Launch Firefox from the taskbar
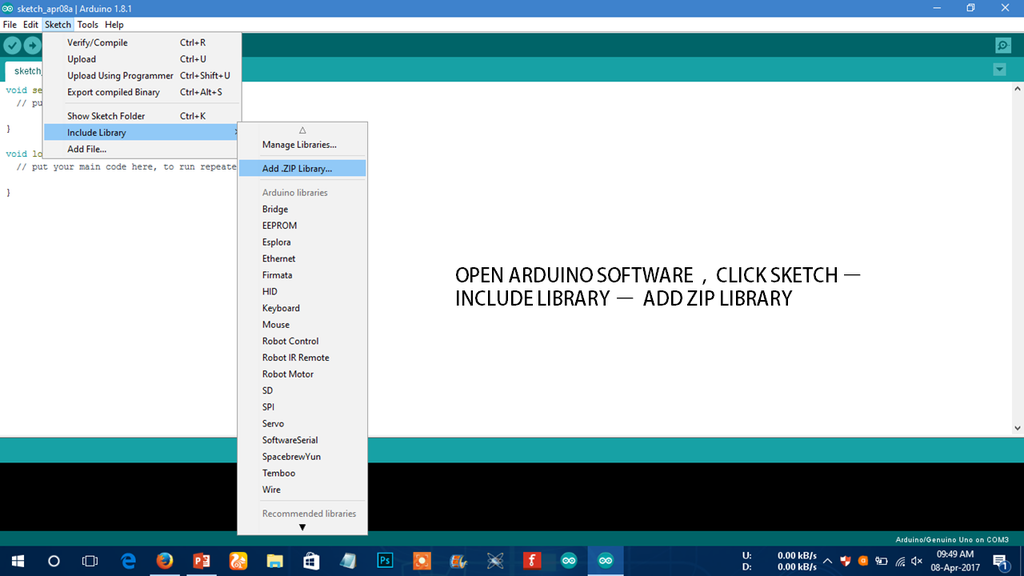 (165, 561)
